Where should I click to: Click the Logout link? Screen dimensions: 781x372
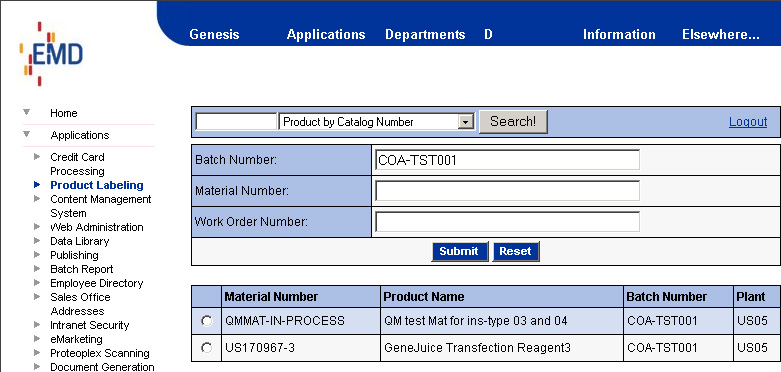748,122
